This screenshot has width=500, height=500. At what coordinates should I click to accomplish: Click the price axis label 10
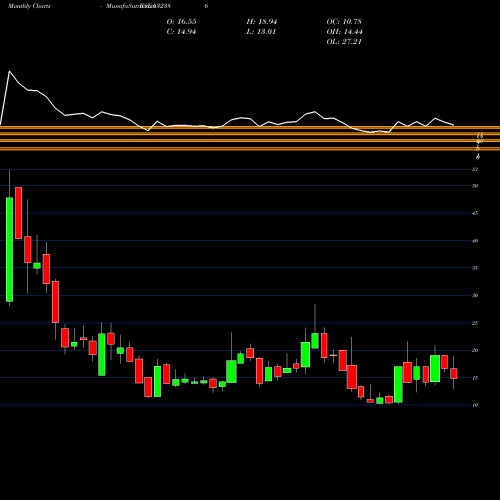475,405
